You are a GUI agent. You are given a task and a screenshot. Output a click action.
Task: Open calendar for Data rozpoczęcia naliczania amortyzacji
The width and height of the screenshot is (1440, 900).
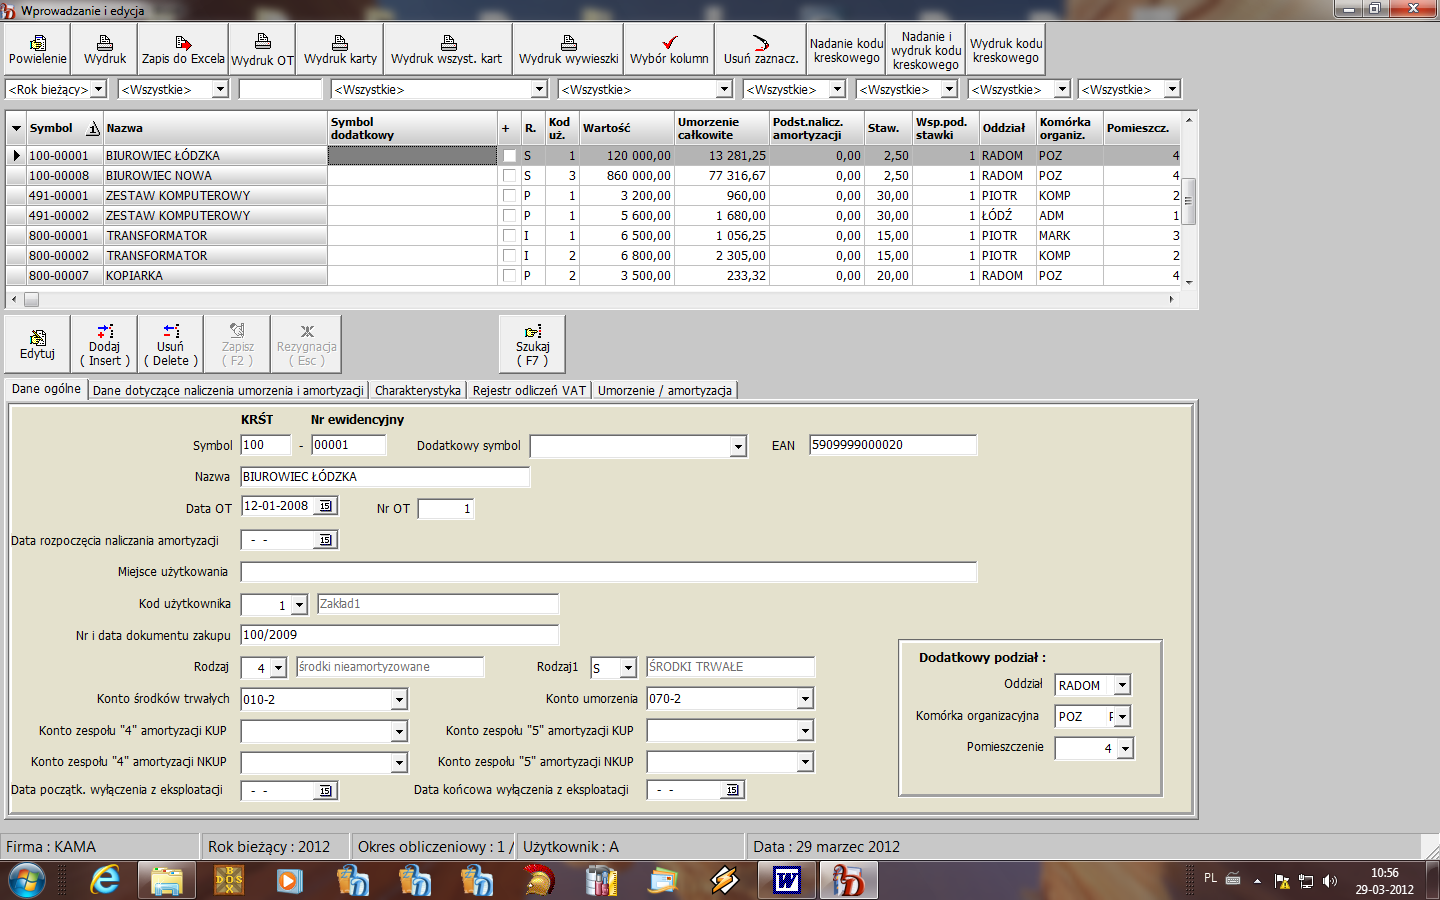(326, 540)
